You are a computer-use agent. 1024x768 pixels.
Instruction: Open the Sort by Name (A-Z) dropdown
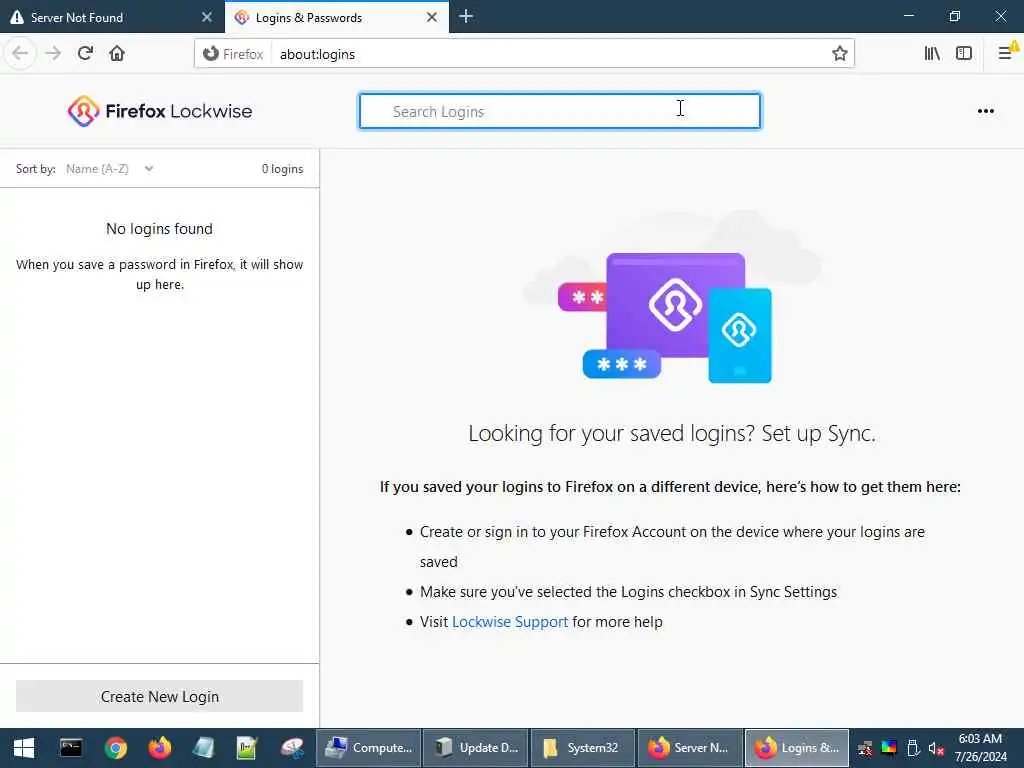pyautogui.click(x=110, y=168)
